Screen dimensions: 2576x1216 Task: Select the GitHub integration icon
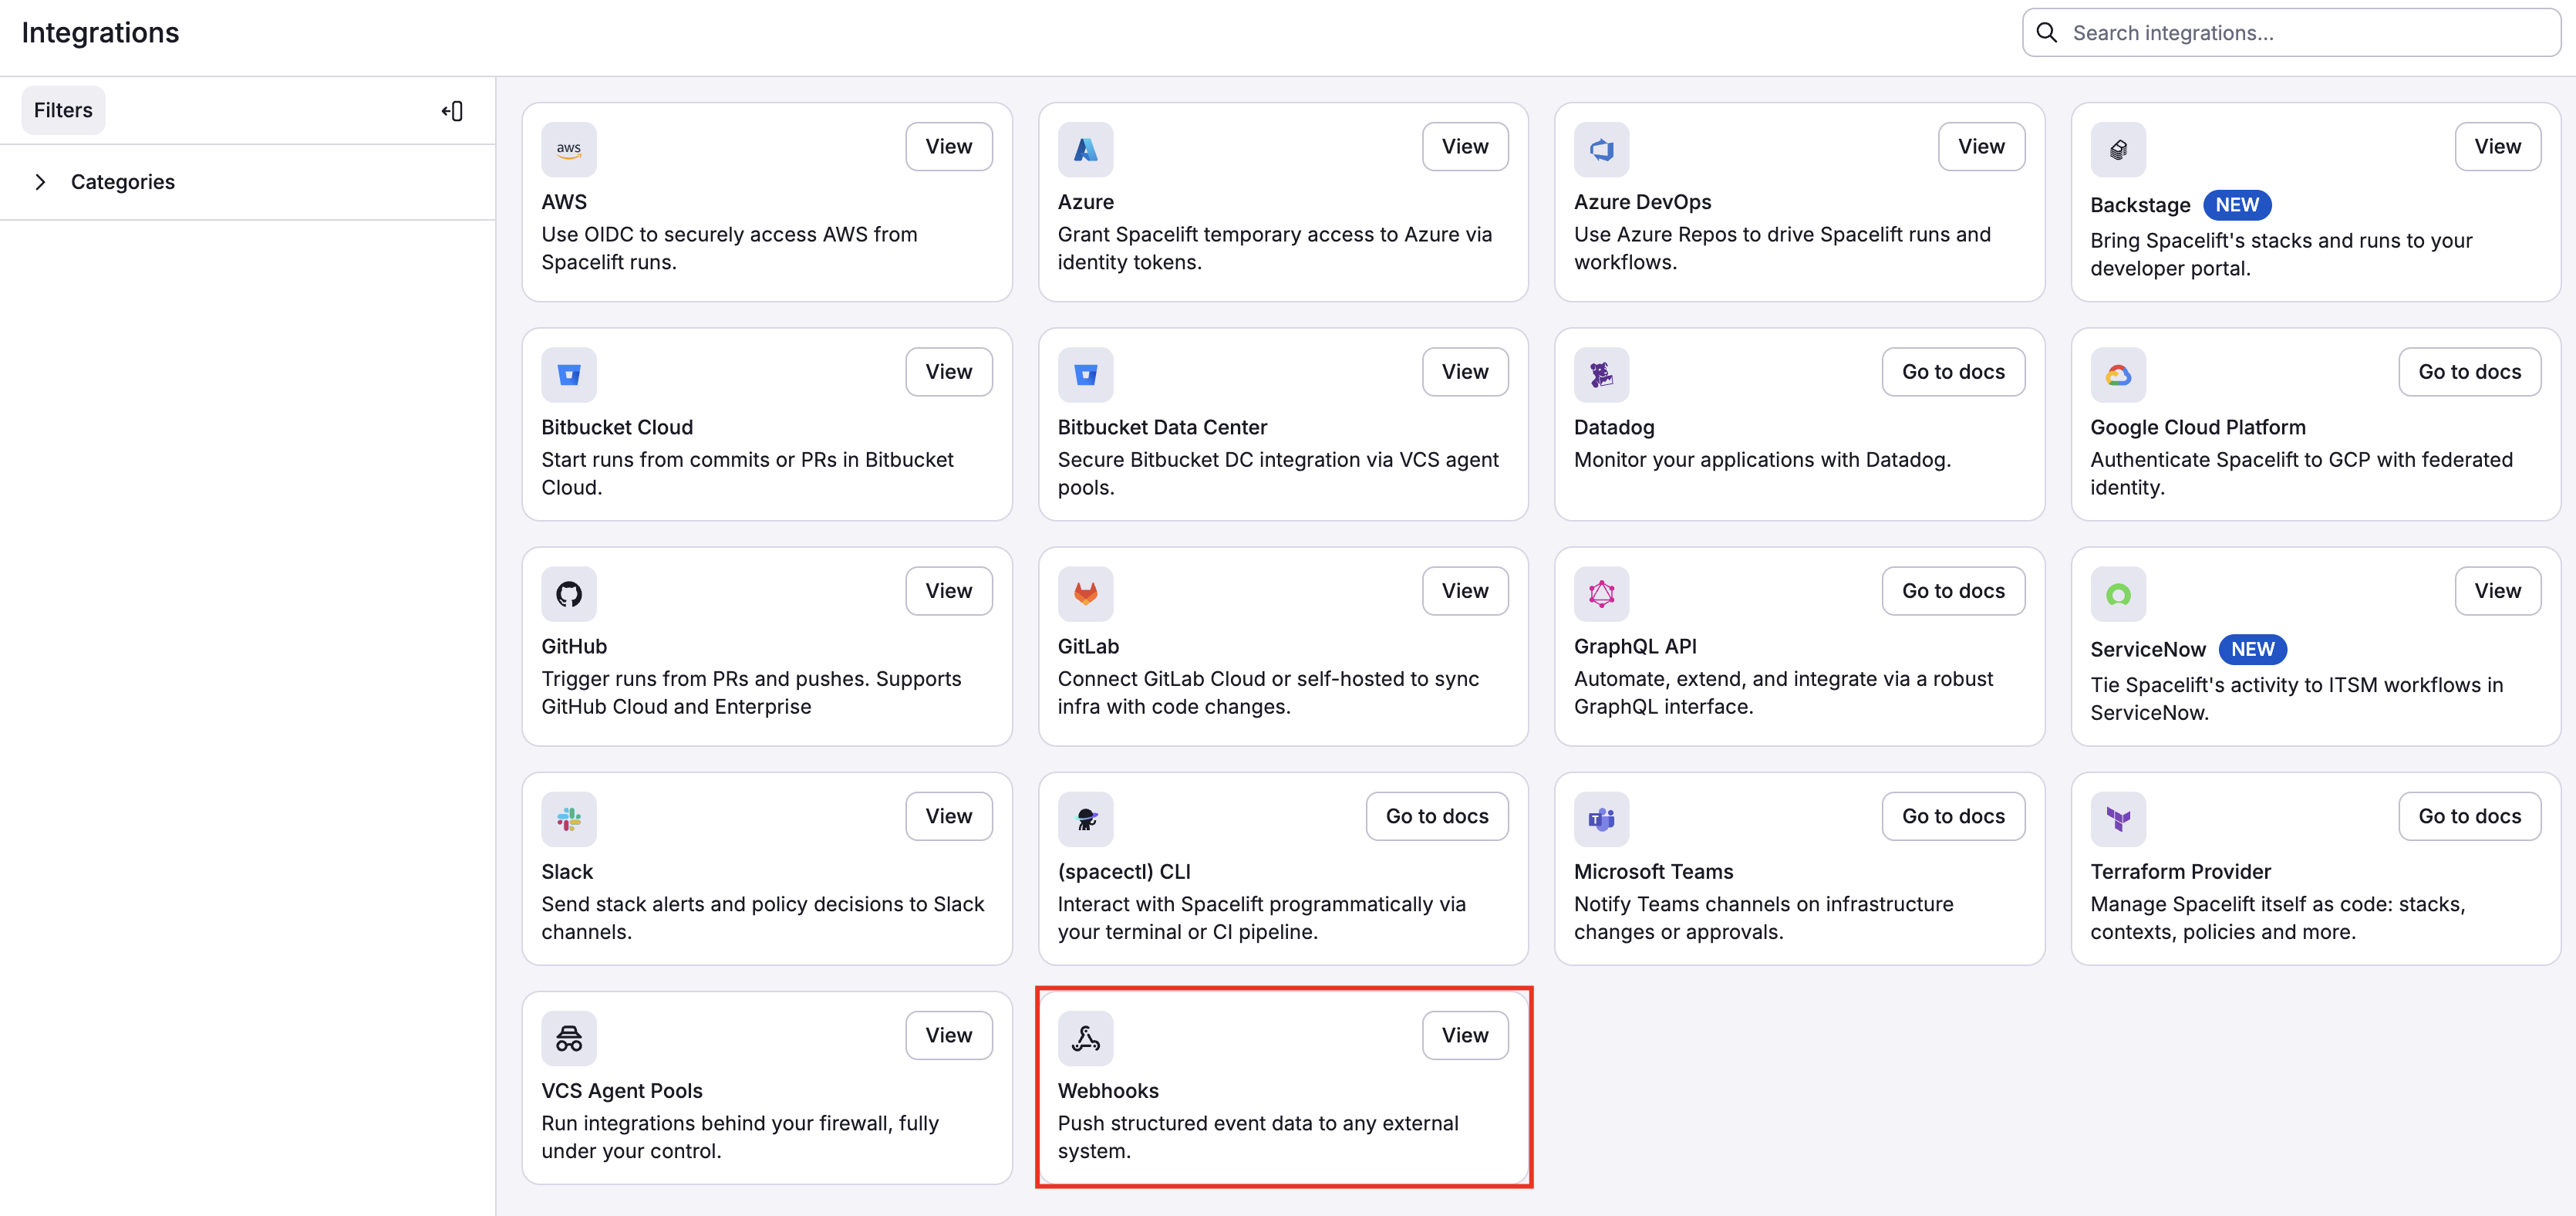(569, 592)
